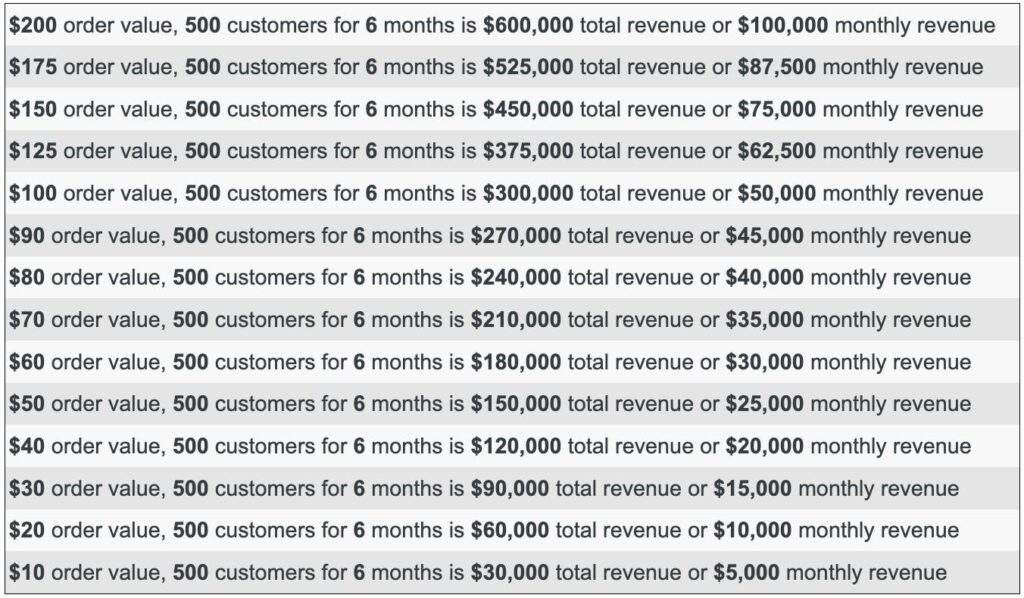Click the $180,000 total revenue figure
Viewport: 1024px width, 598px height.
click(x=516, y=362)
